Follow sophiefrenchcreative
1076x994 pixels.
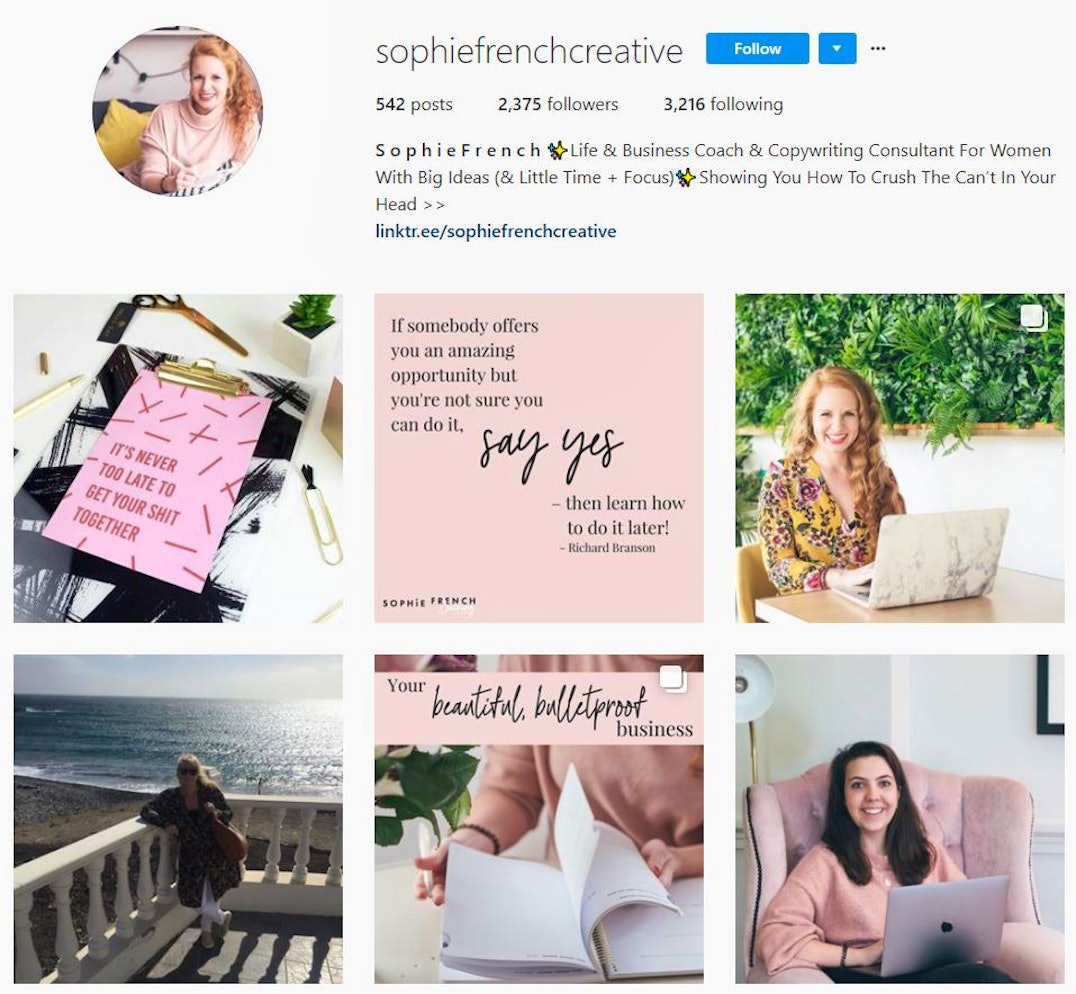[758, 48]
